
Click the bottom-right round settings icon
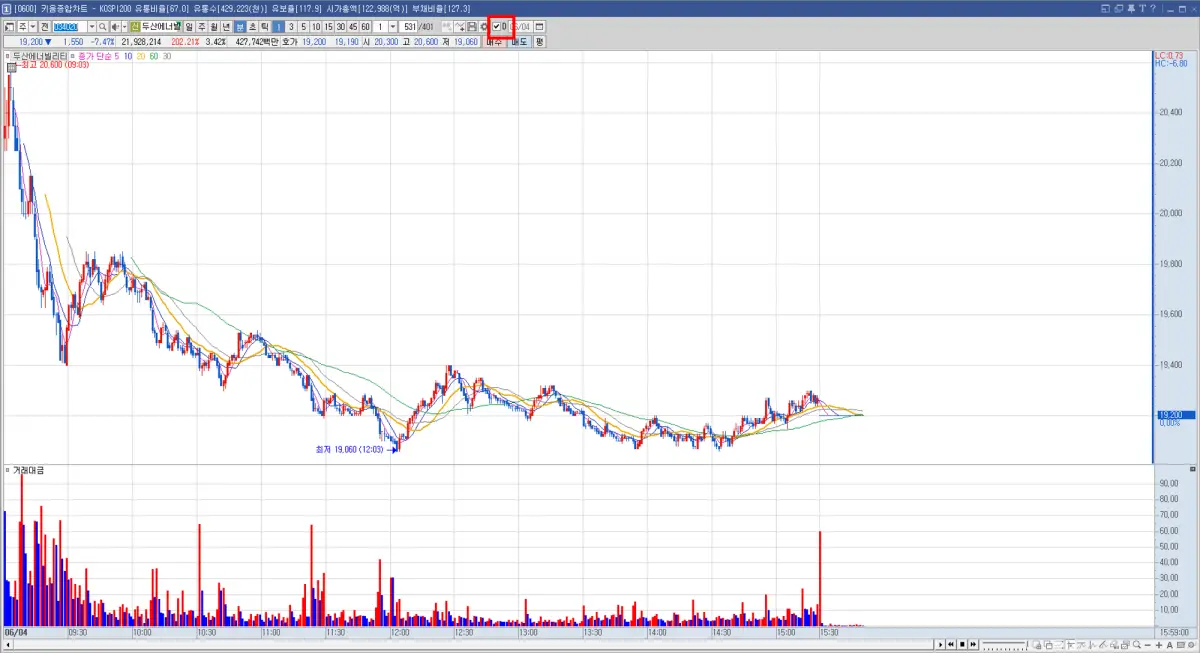pos(1191,645)
